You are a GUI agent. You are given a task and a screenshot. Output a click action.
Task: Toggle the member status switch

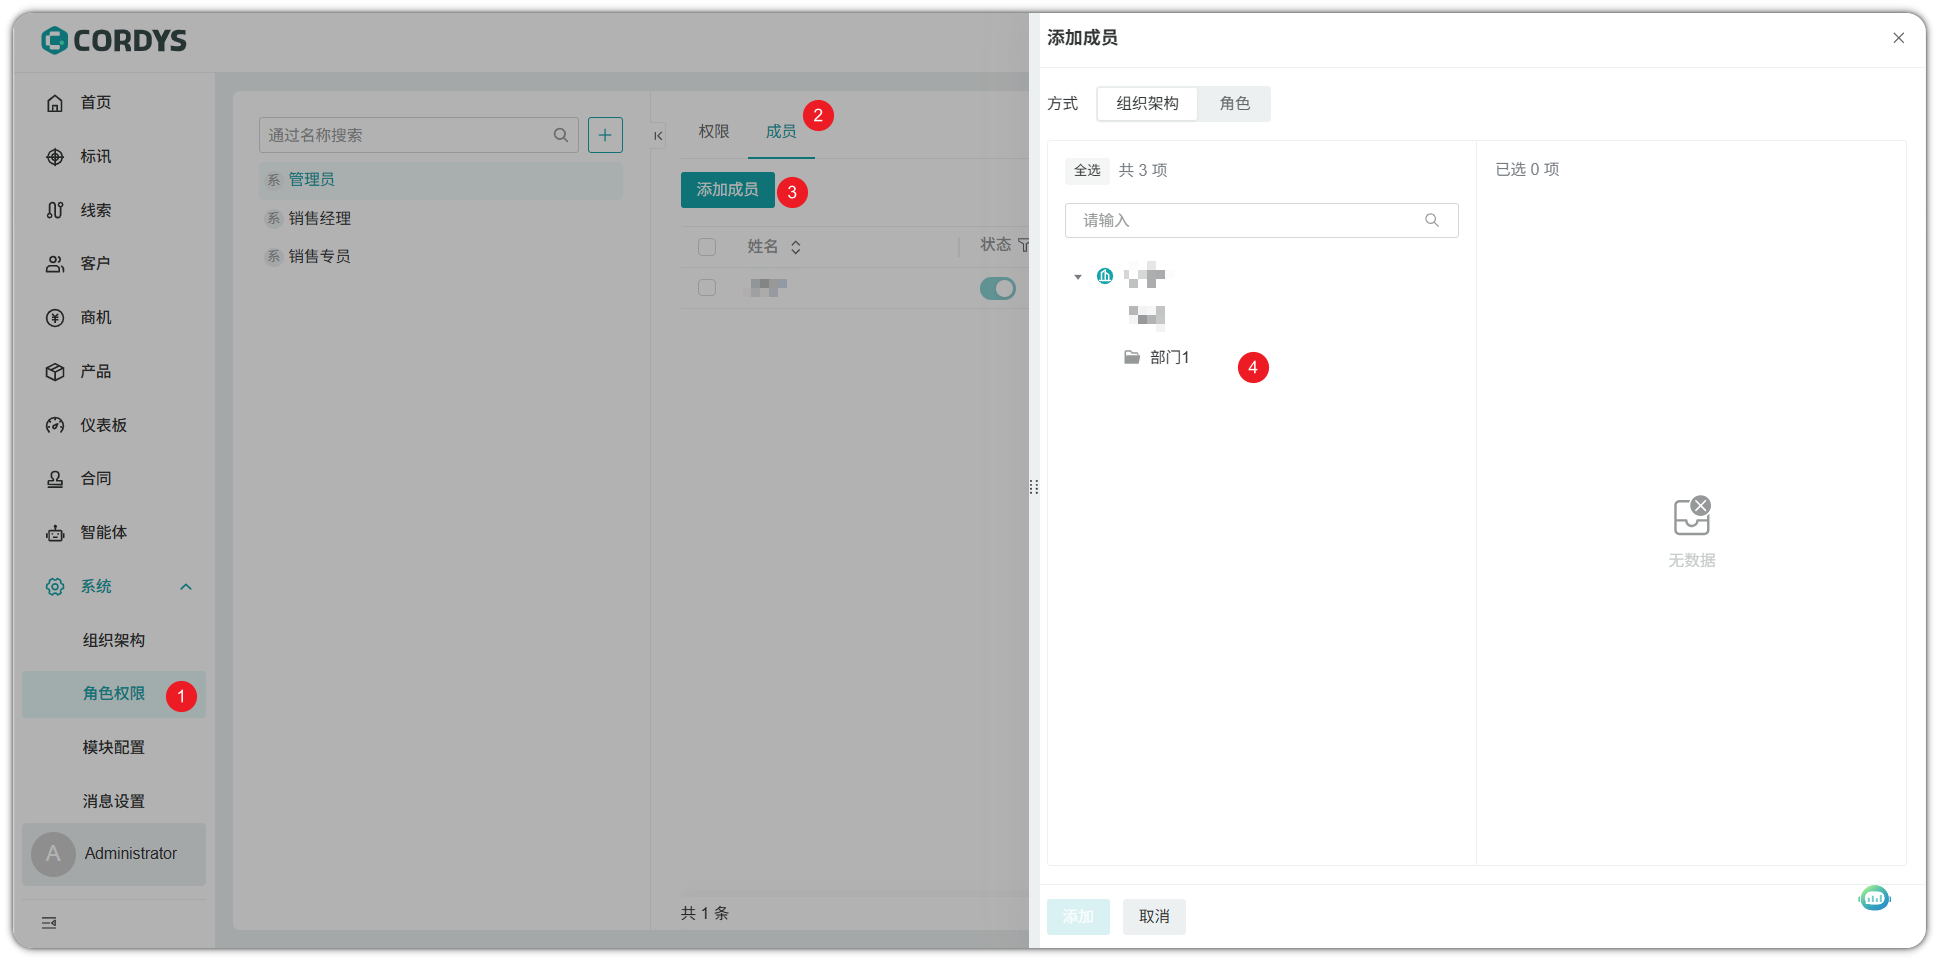click(997, 288)
